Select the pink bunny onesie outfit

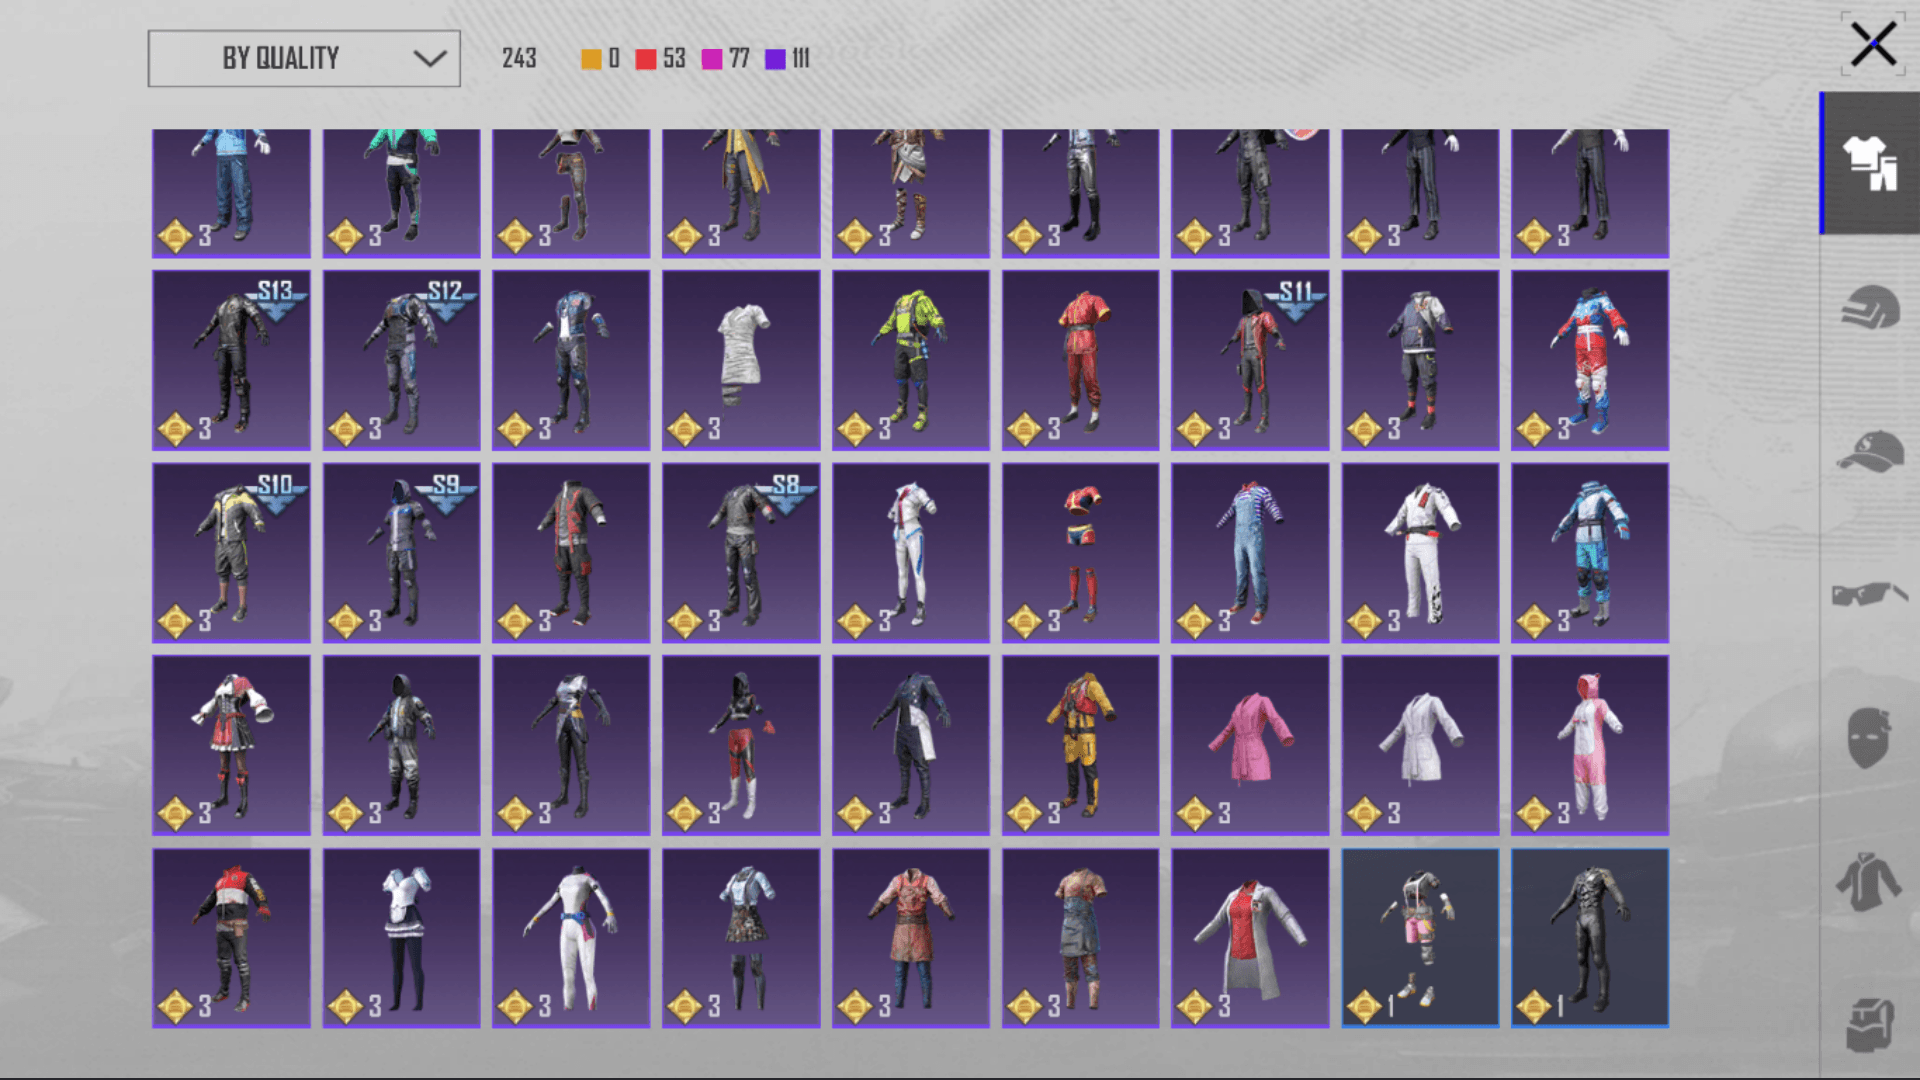coord(1590,745)
